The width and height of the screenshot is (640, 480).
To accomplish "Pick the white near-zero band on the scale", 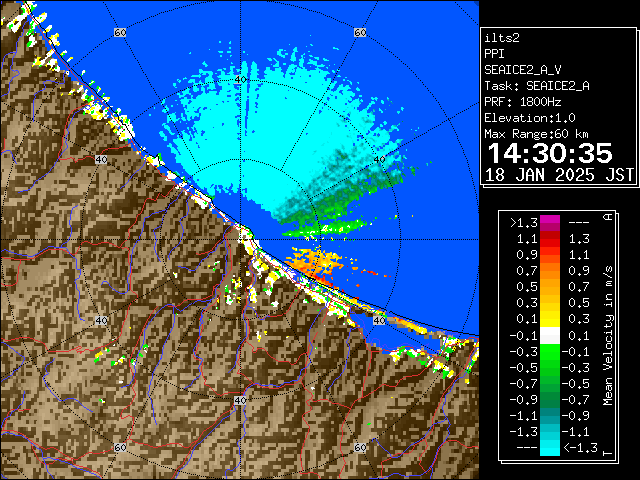I will click(550, 336).
